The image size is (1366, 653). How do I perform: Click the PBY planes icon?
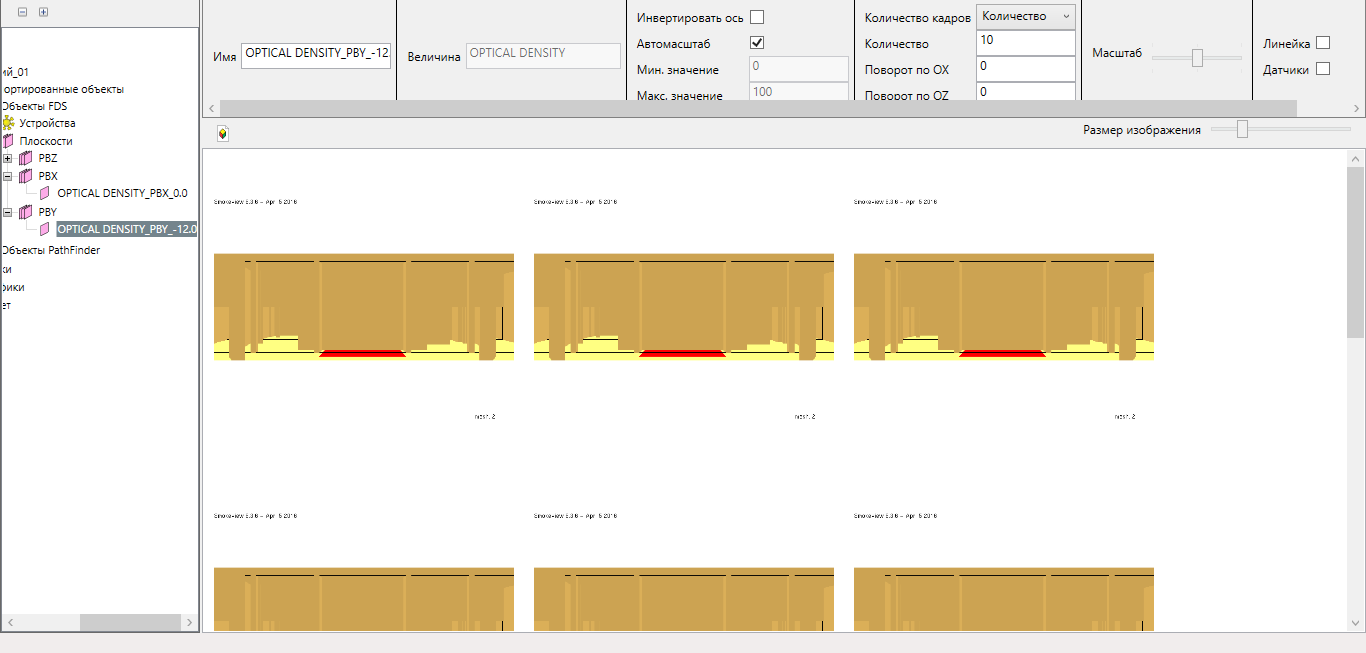[26, 212]
